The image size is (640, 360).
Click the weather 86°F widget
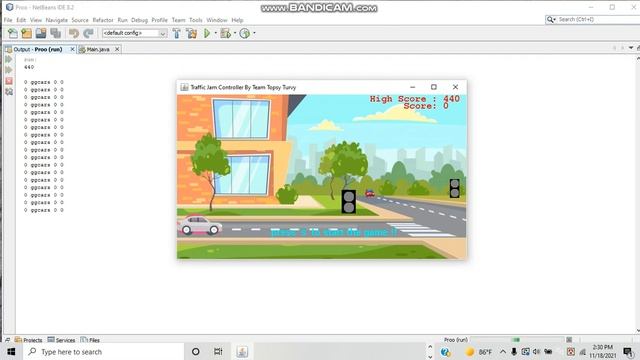pyautogui.click(x=479, y=352)
